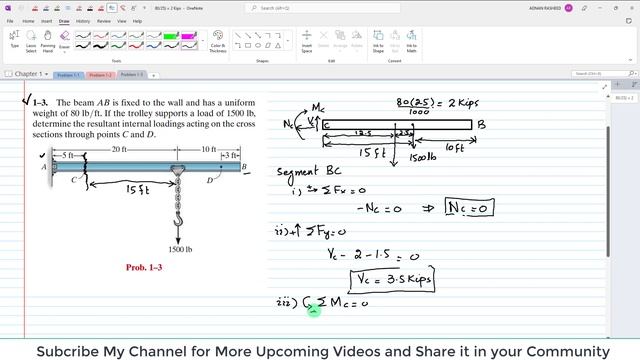Viewport: 640px width, 360px height.
Task: Convert with Ink to Math
Action: point(411,41)
